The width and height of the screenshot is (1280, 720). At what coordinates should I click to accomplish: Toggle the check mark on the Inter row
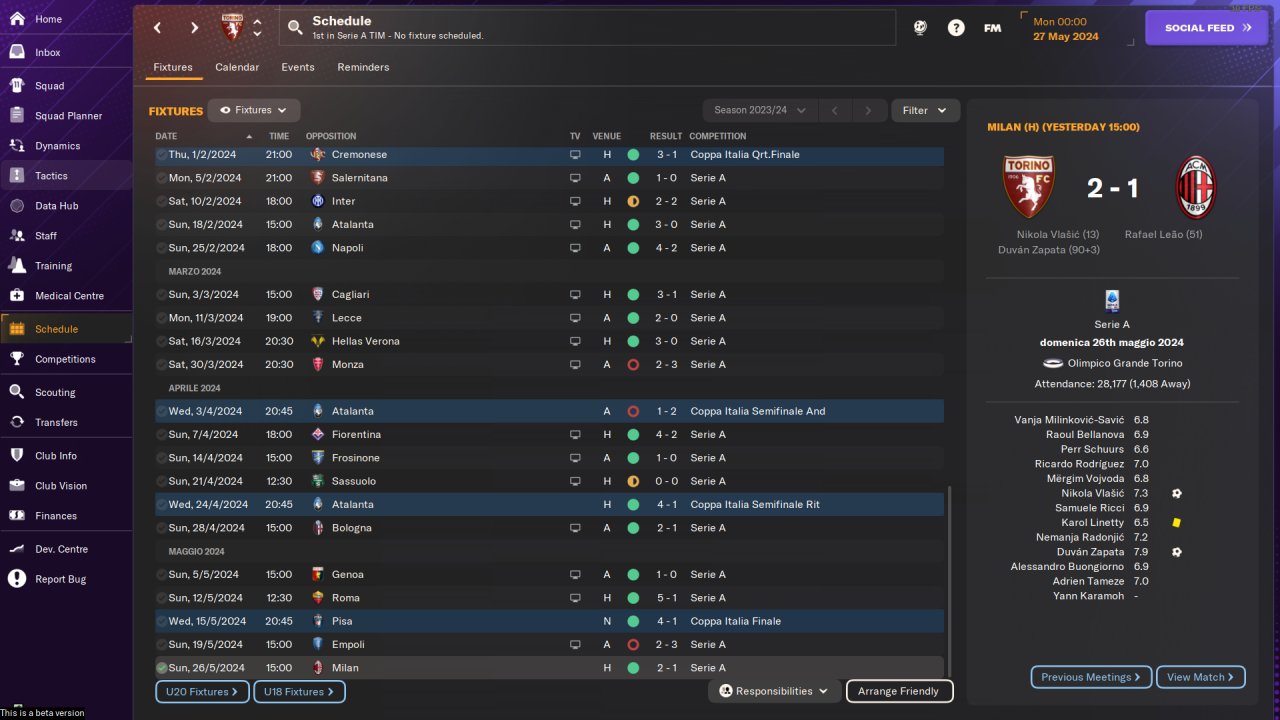161,201
